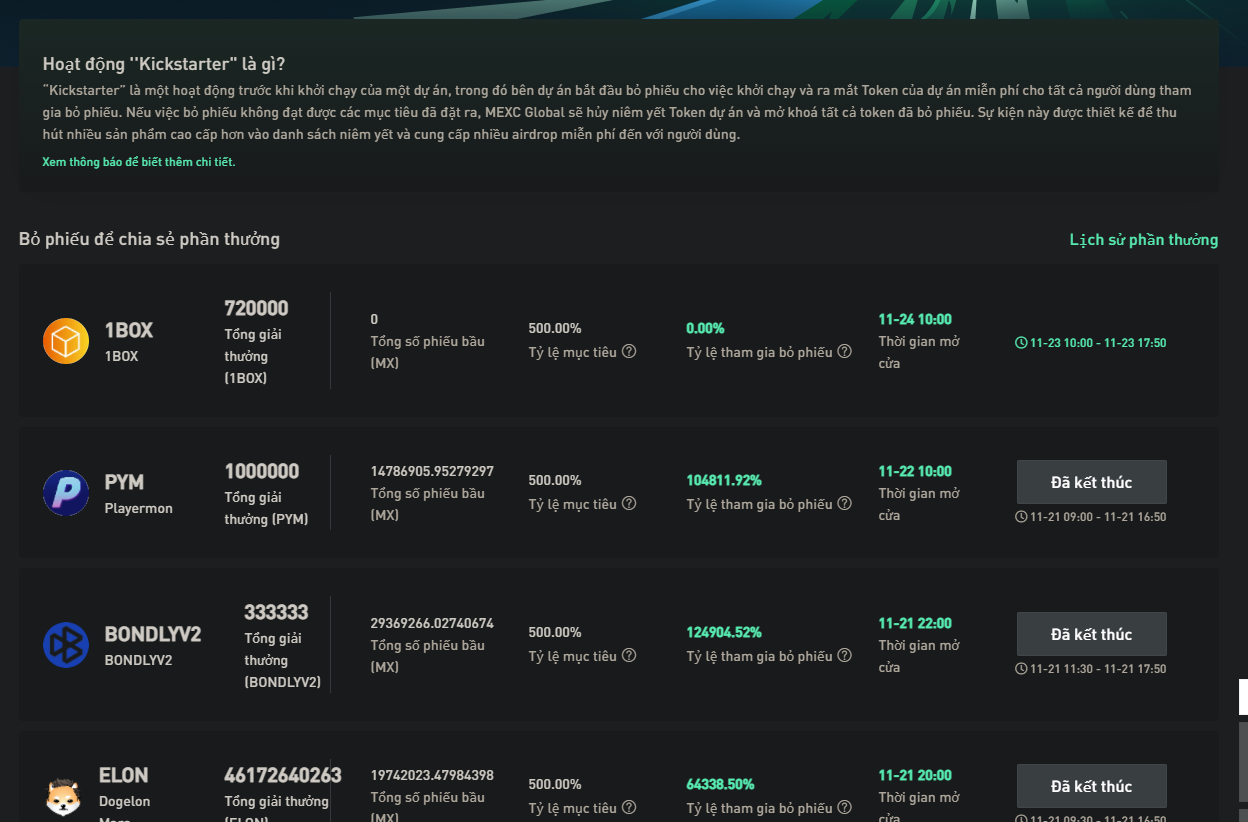Image resolution: width=1248 pixels, height=822 pixels.
Task: Click target ratio help icon in BONDLYV2 row
Action: pos(629,655)
